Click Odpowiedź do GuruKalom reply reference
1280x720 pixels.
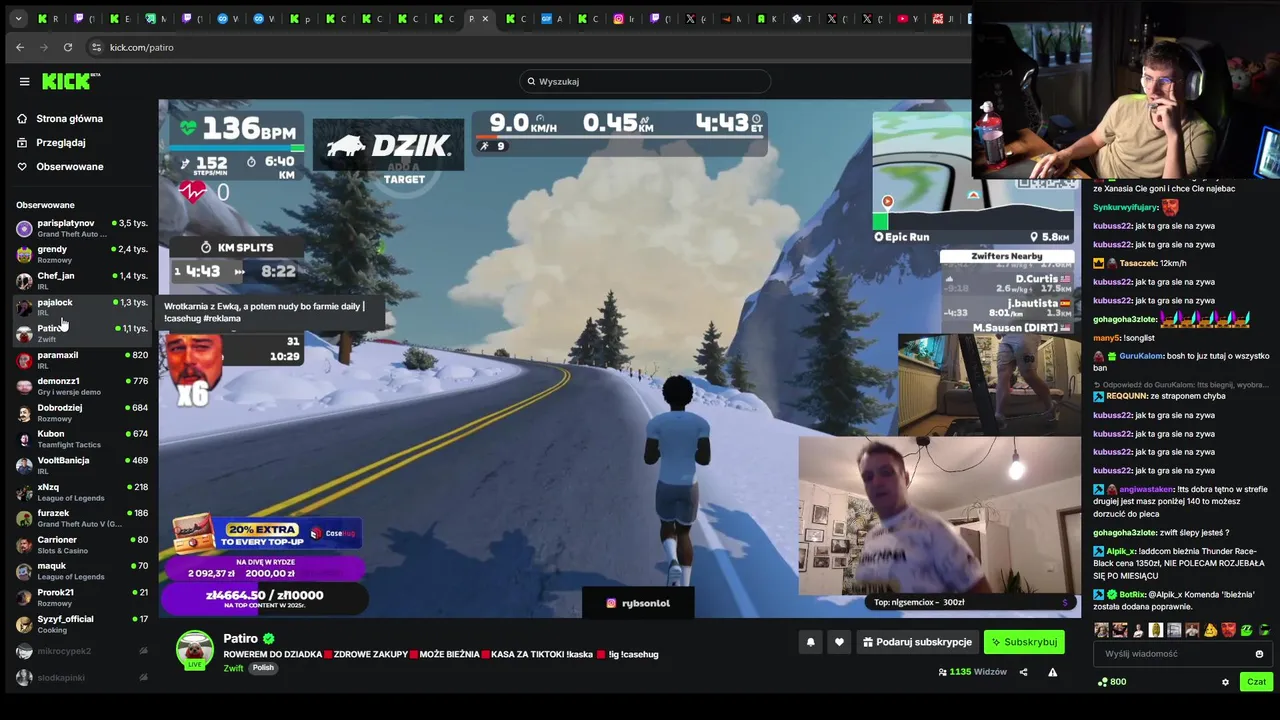coord(1181,384)
